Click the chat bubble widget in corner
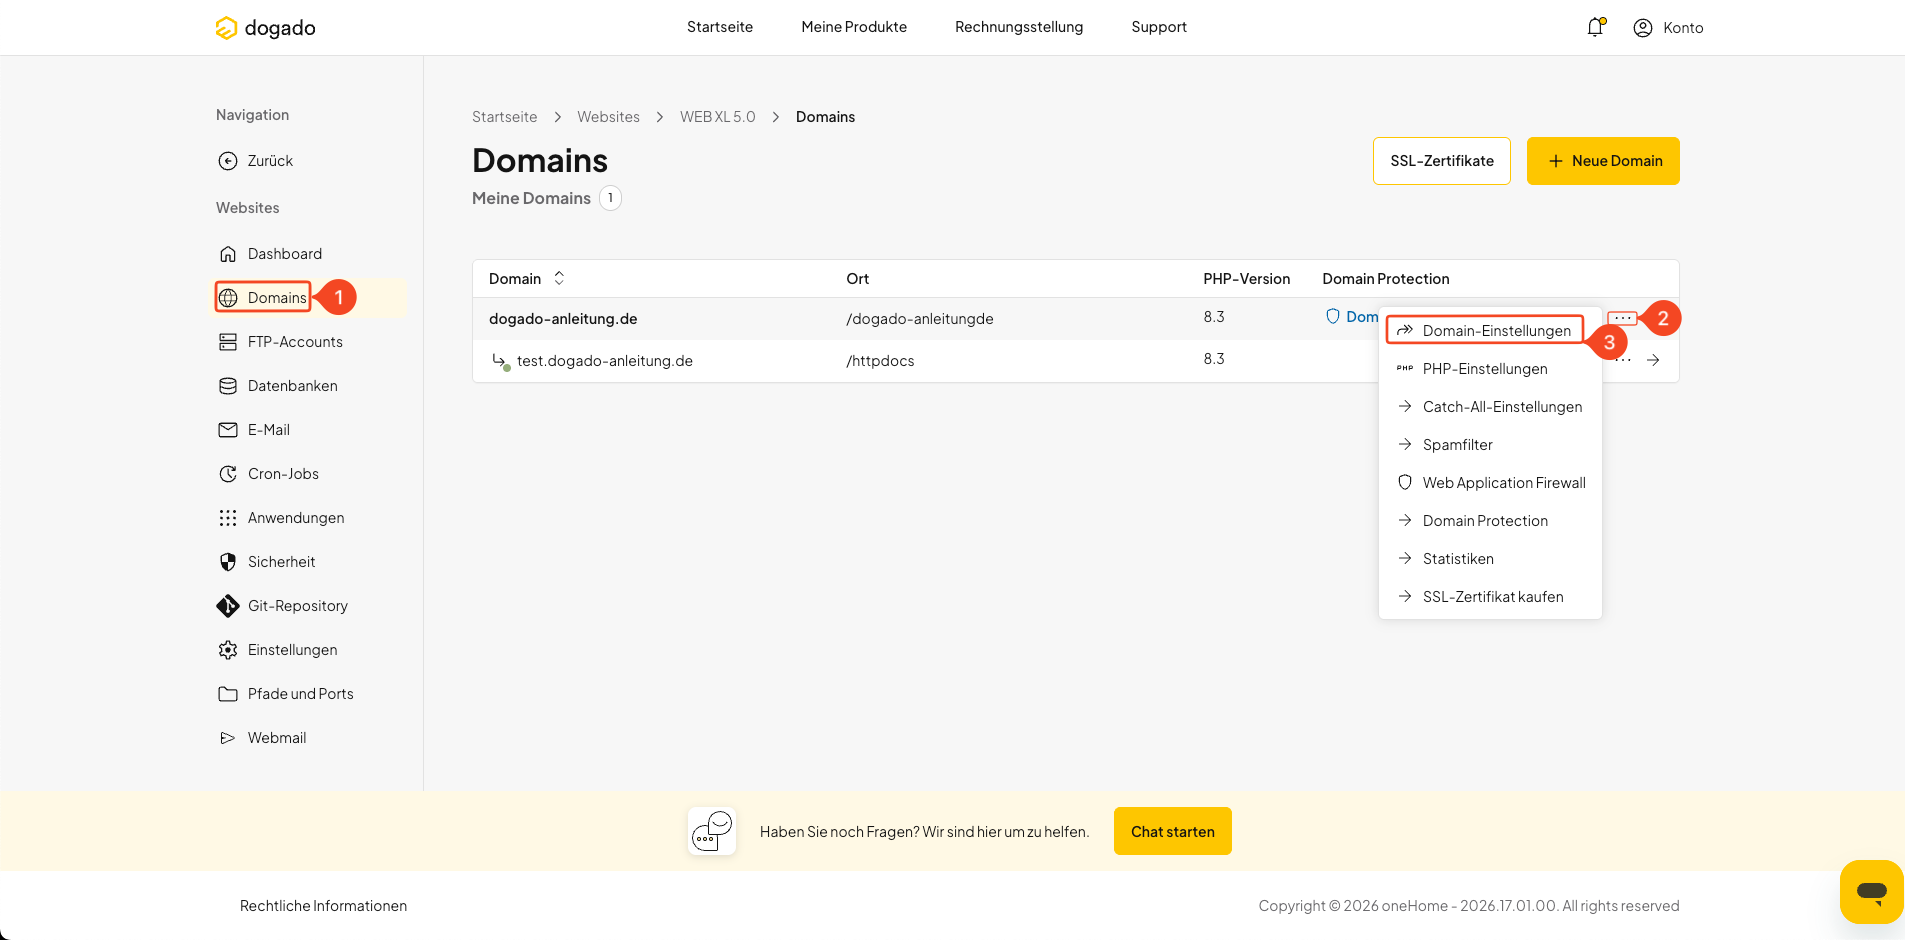 coord(1871,891)
